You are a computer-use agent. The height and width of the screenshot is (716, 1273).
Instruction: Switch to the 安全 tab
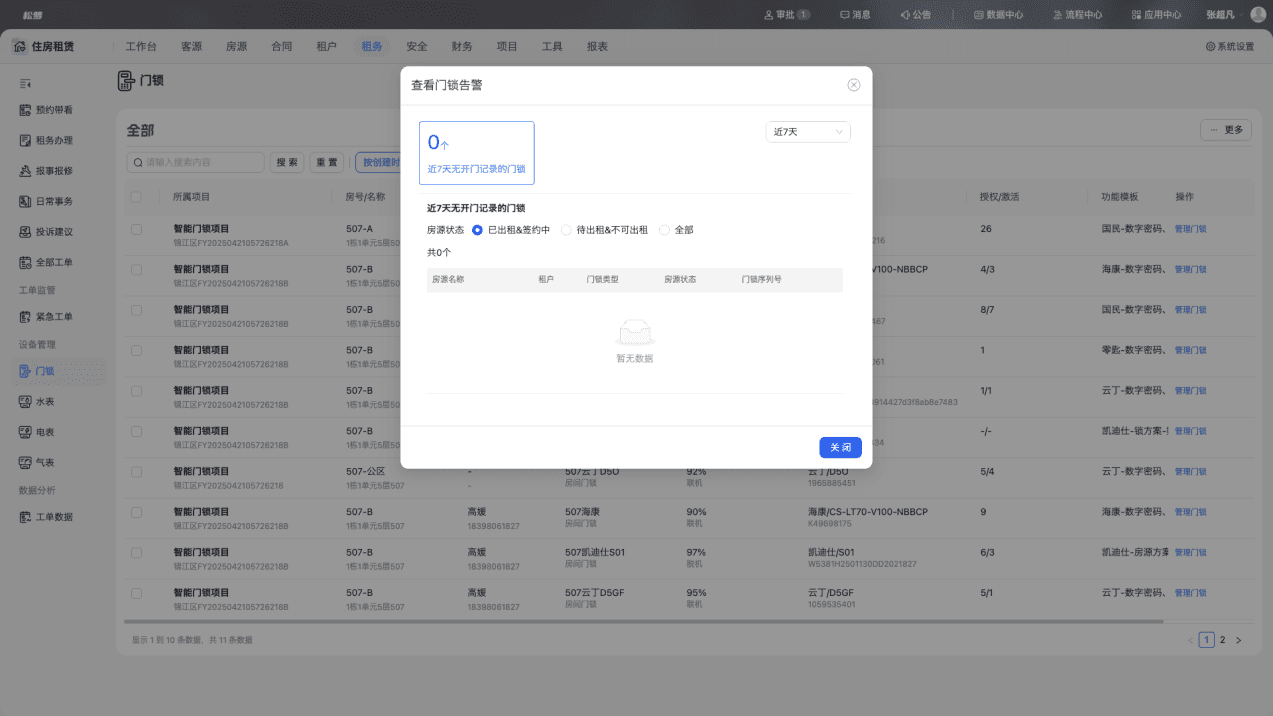tap(417, 47)
